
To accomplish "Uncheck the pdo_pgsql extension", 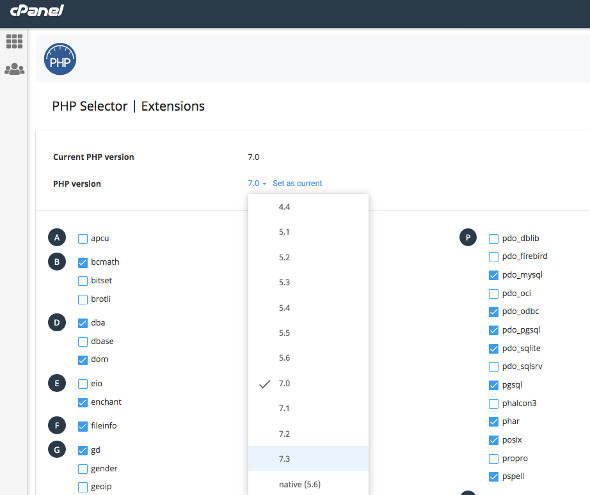I will tap(494, 330).
